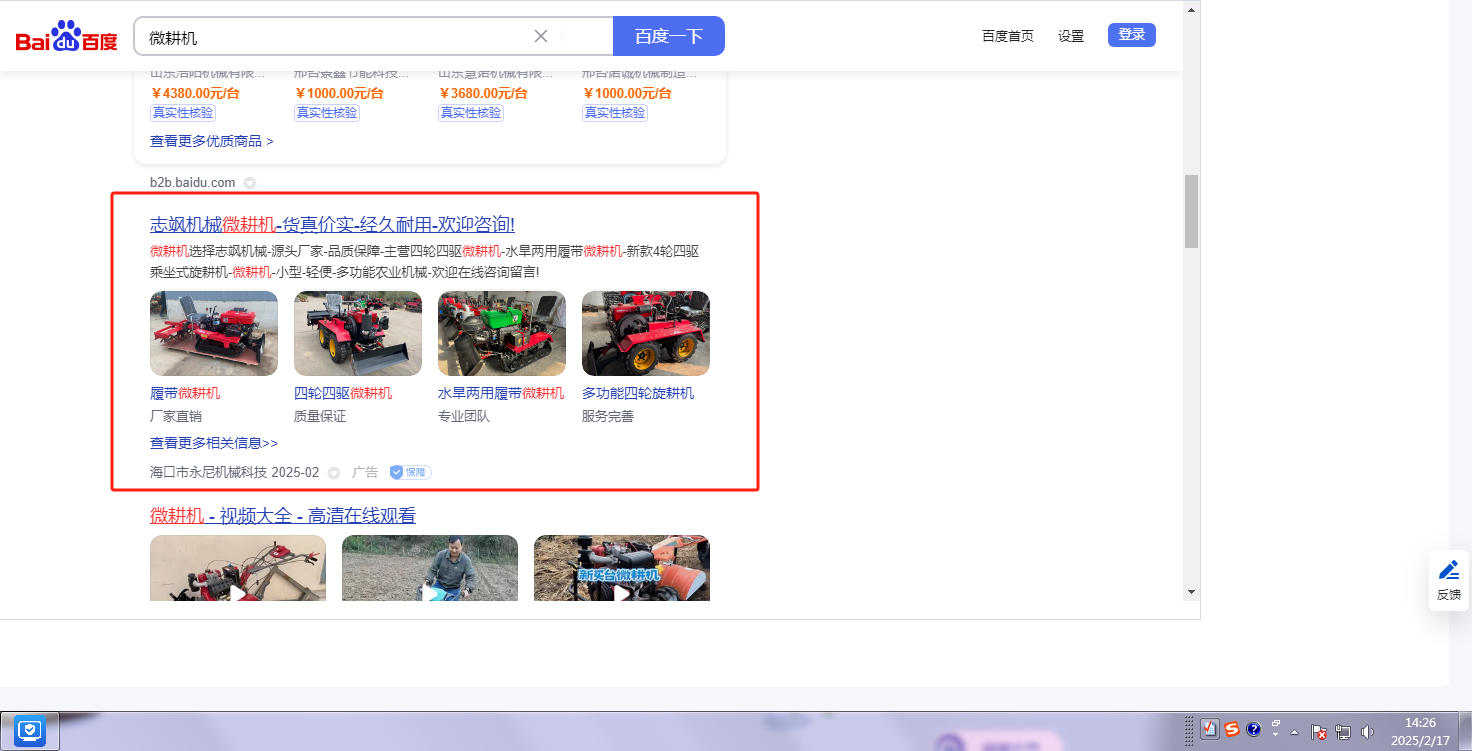Click the 登录 login button
This screenshot has height=751, width=1472.
pos(1132,35)
